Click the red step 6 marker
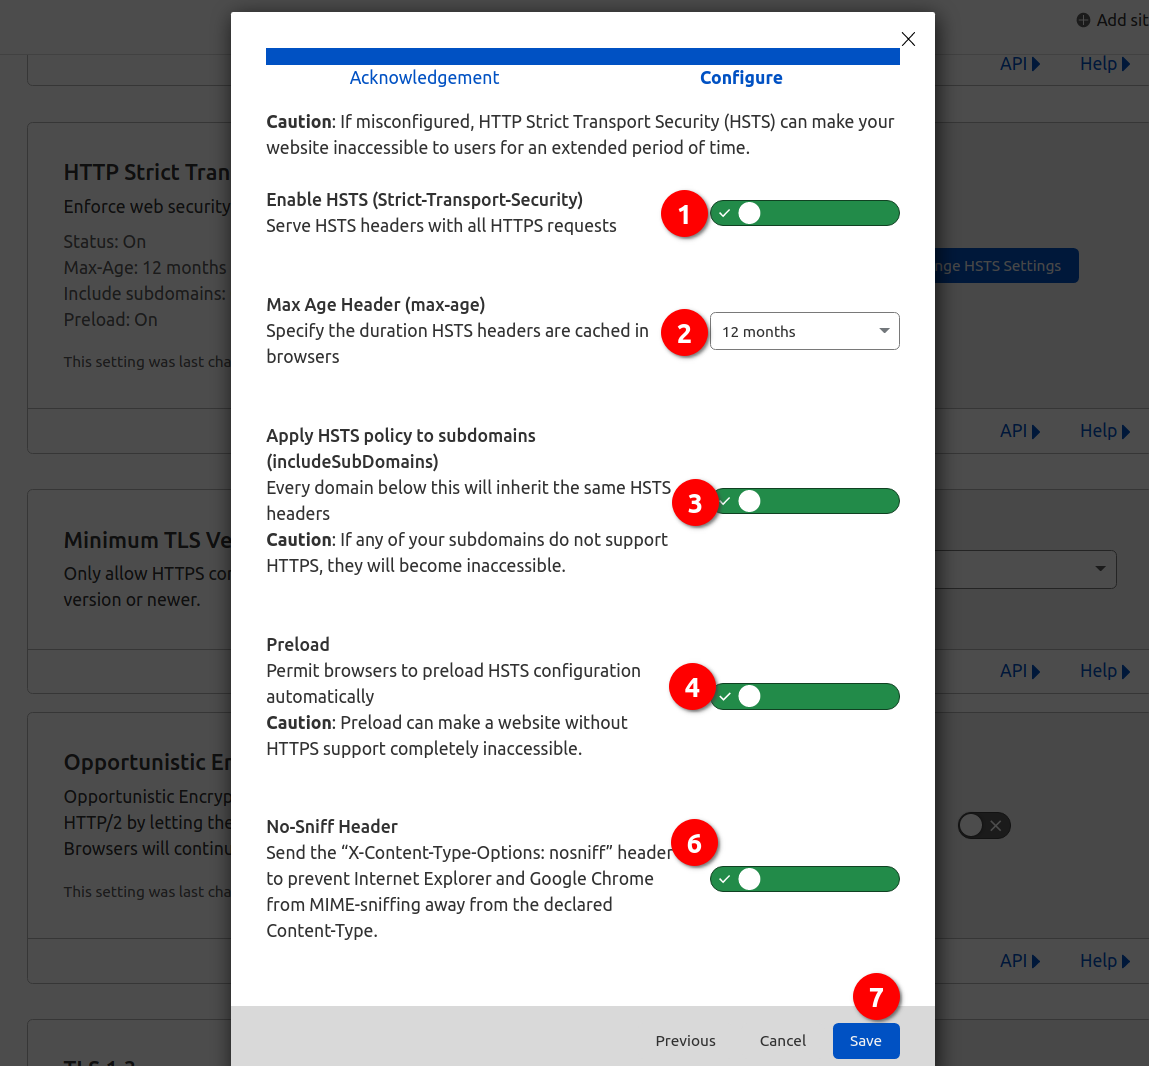The image size is (1149, 1066). 694,844
